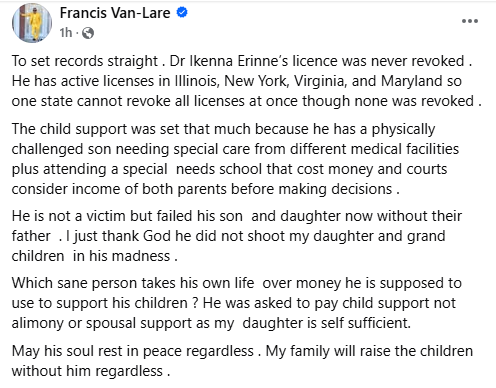Click the paragraph starting 'Which sane person takes'

click(x=237, y=303)
